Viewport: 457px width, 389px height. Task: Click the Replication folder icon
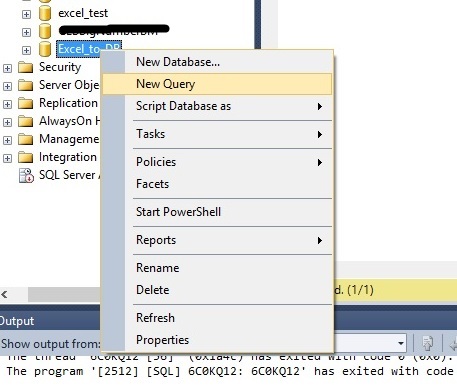tap(26, 103)
